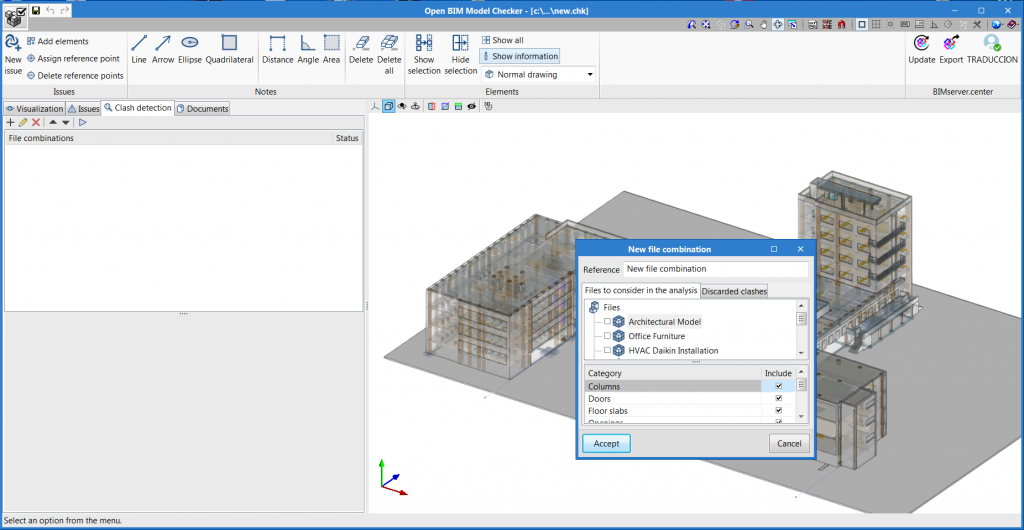Check the Architectural Model file checkbox
1024x530 pixels.
point(607,322)
